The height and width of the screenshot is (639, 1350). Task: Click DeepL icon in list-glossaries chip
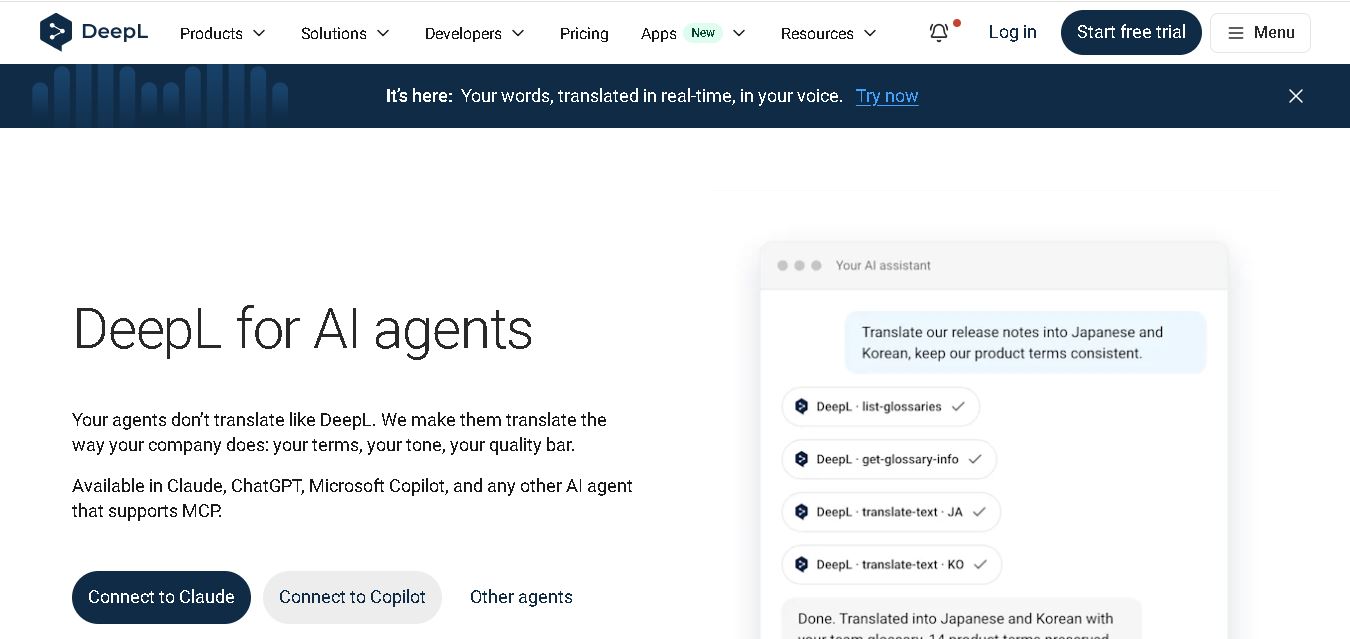click(x=801, y=407)
